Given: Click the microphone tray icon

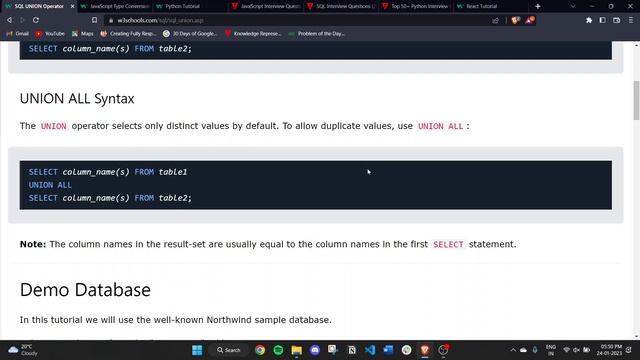Looking at the screenshot, I should pos(535,350).
